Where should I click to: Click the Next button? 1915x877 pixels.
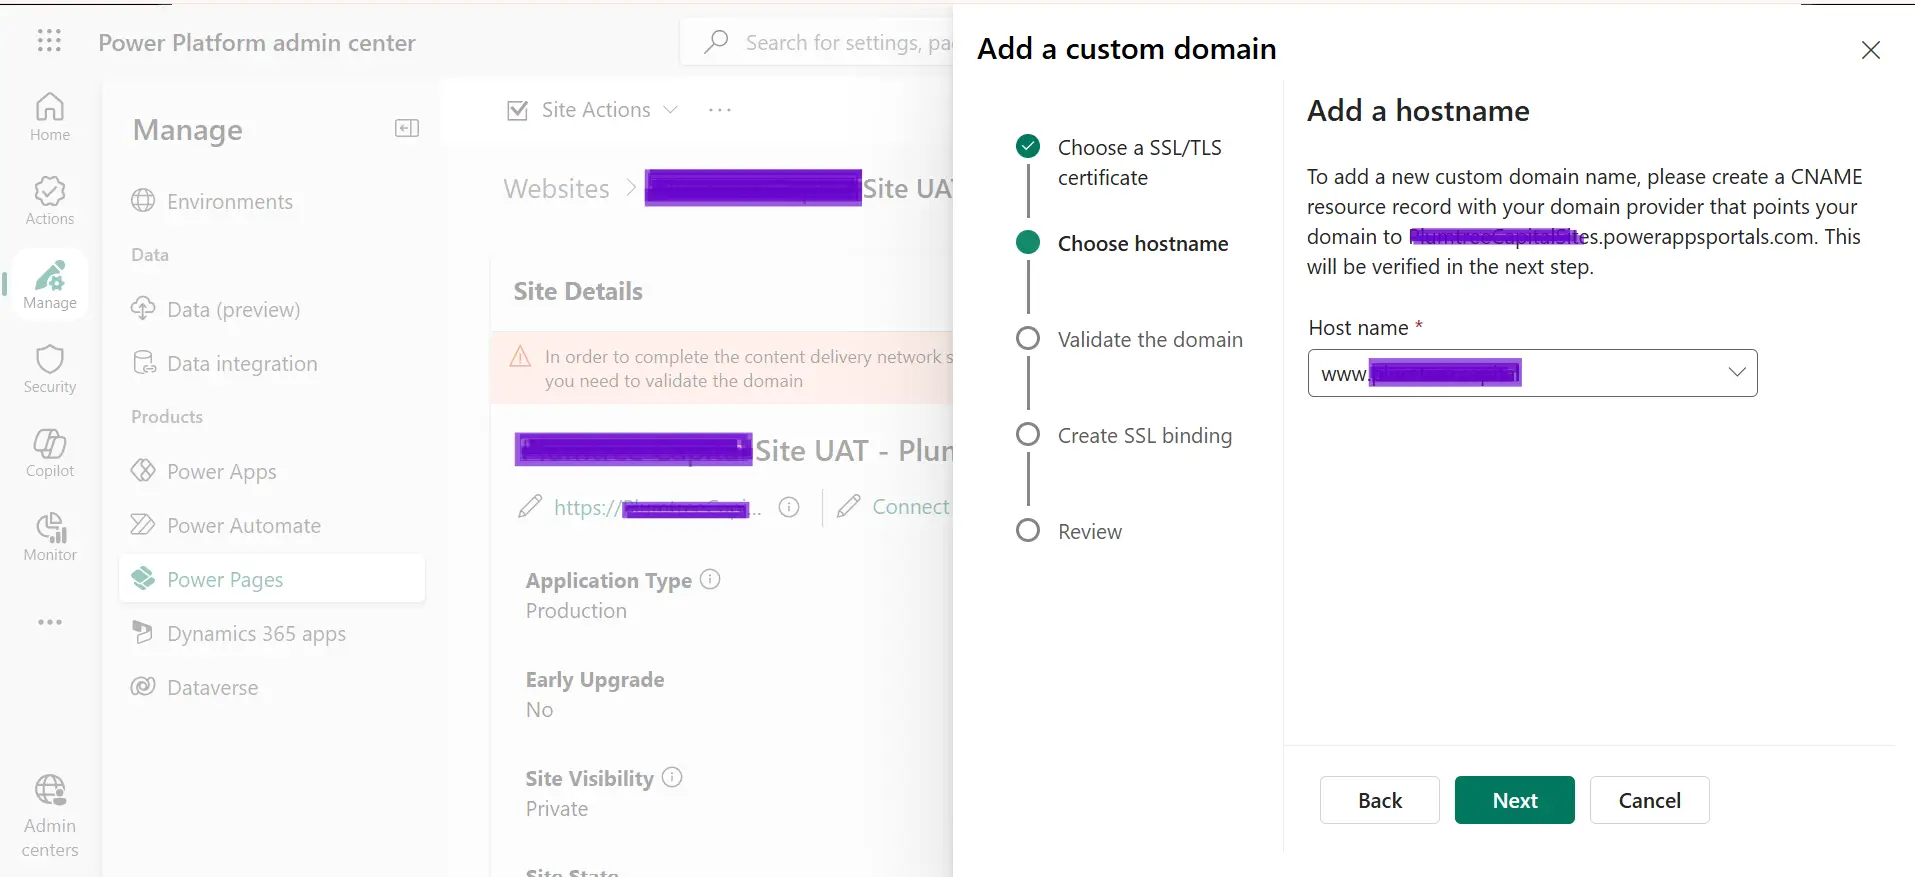point(1515,800)
